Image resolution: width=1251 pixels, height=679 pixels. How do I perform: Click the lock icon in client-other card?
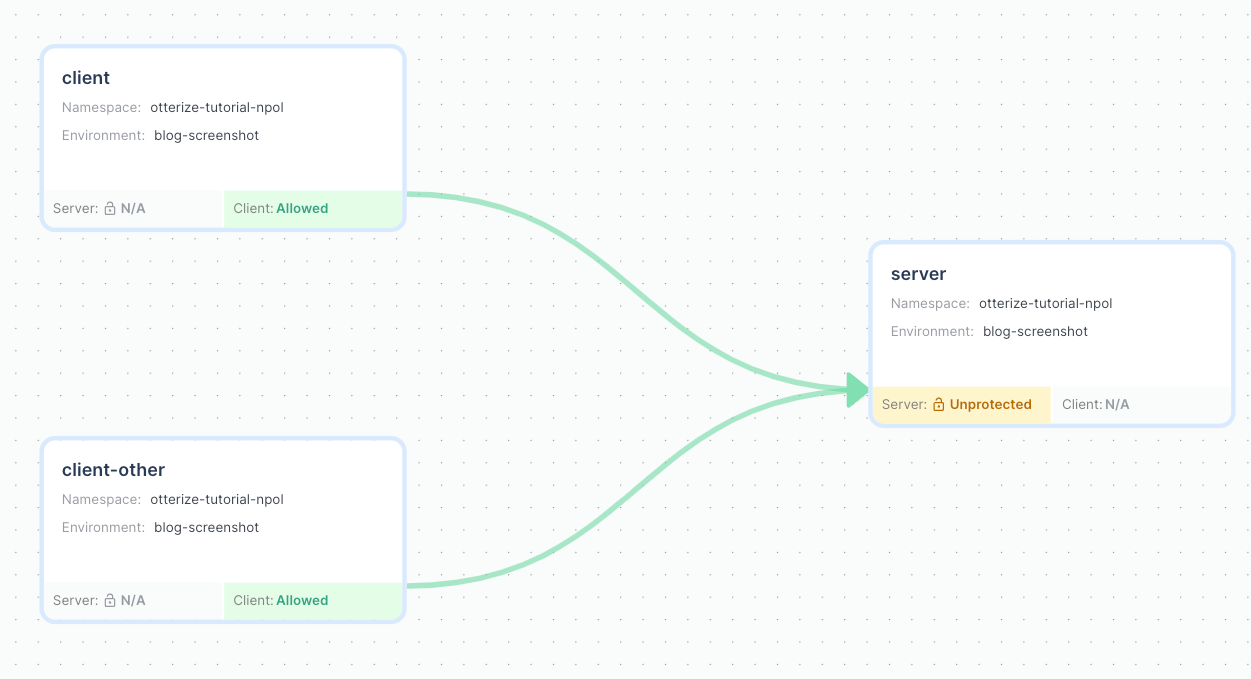110,601
